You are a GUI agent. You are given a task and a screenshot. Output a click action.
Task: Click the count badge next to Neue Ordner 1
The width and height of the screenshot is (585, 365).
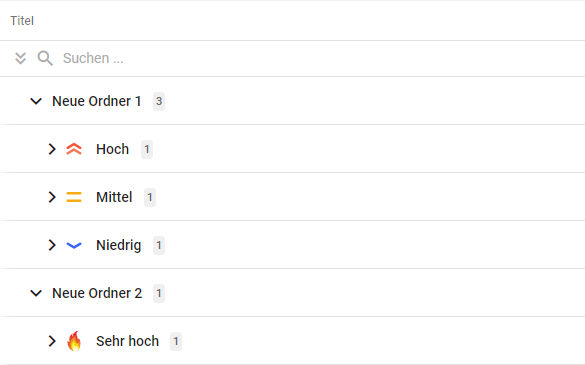[x=159, y=101]
